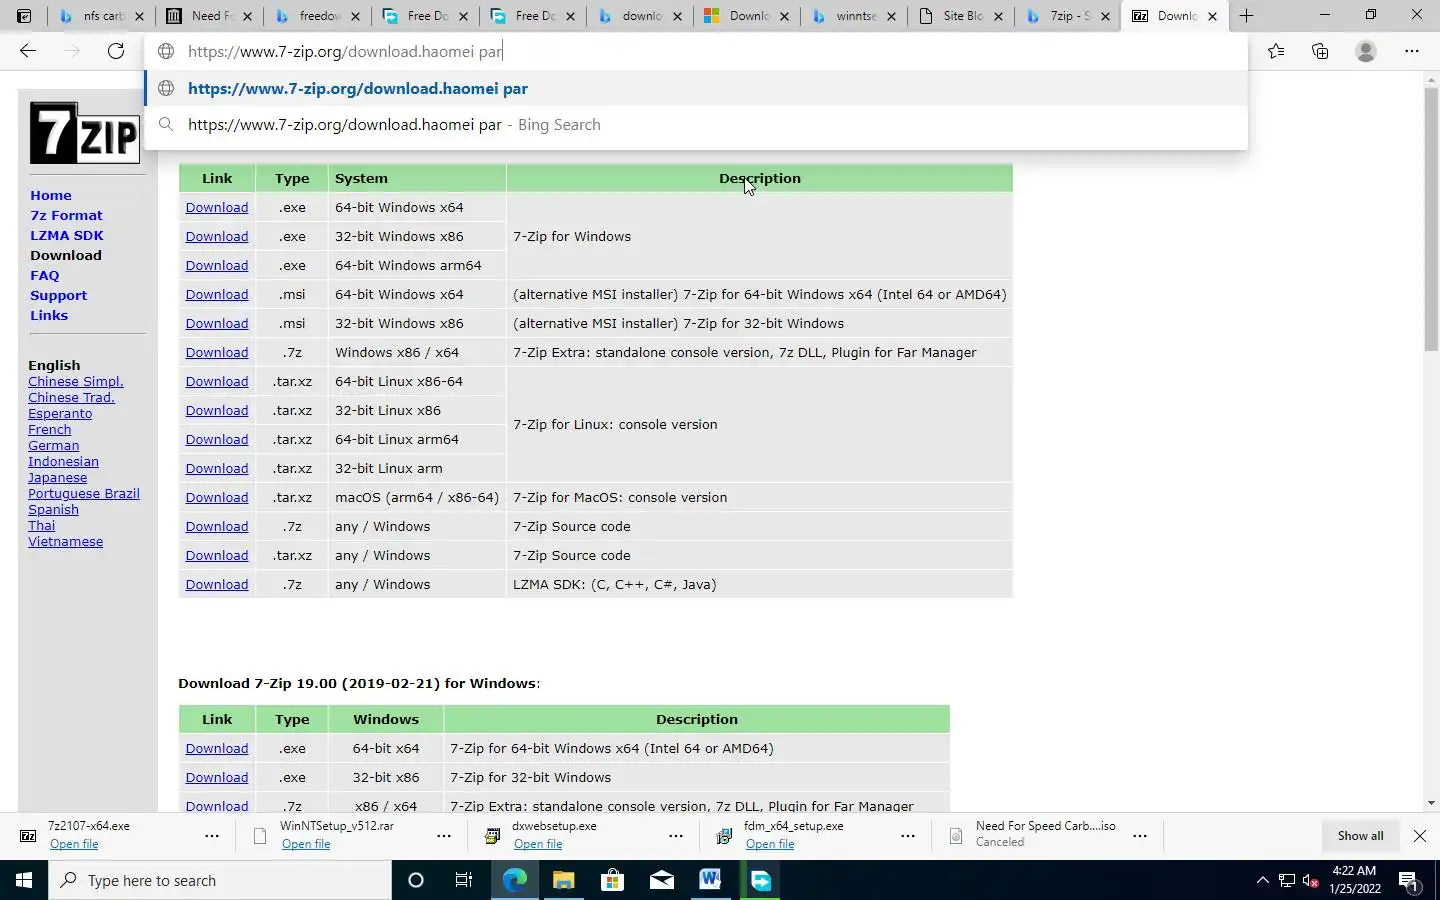Click the taskbar search box
Screen dimensions: 1440x900
pos(220,880)
